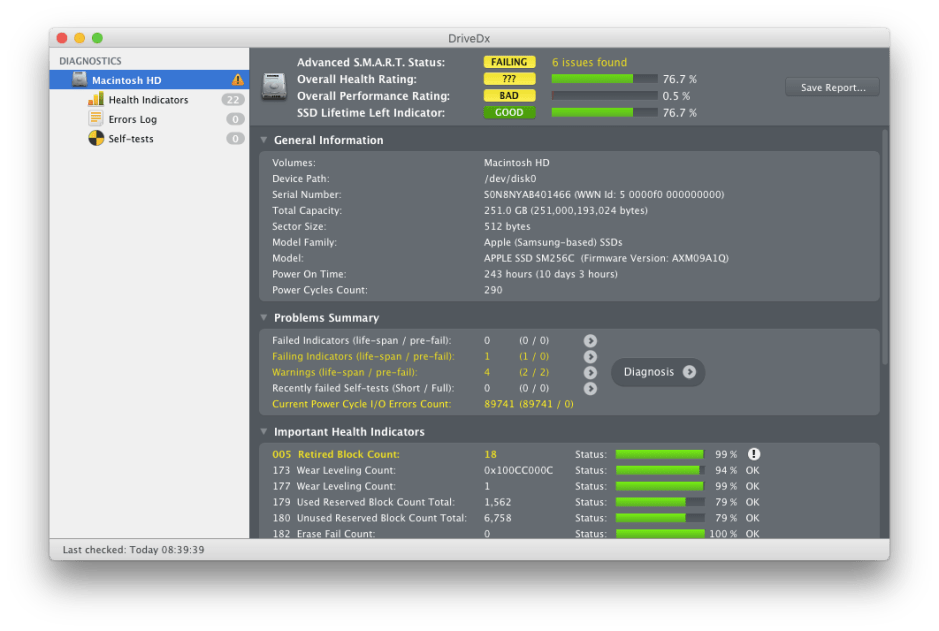
Task: Click the SSD Lifetime Left progress bar
Action: pyautogui.click(x=602, y=111)
